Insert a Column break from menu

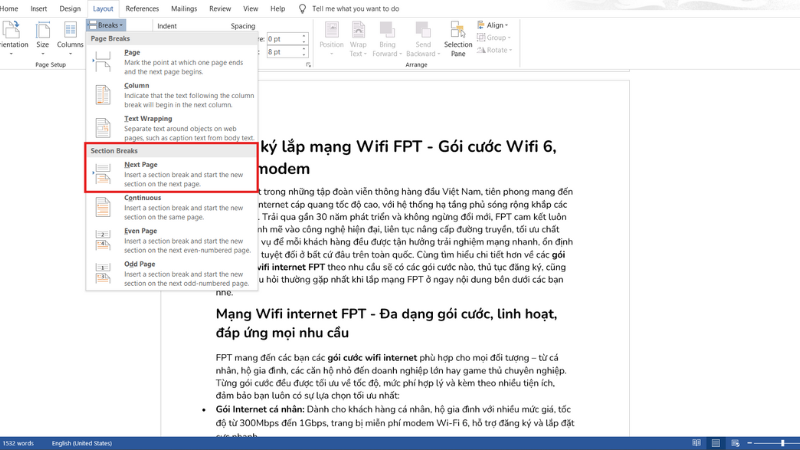point(171,95)
